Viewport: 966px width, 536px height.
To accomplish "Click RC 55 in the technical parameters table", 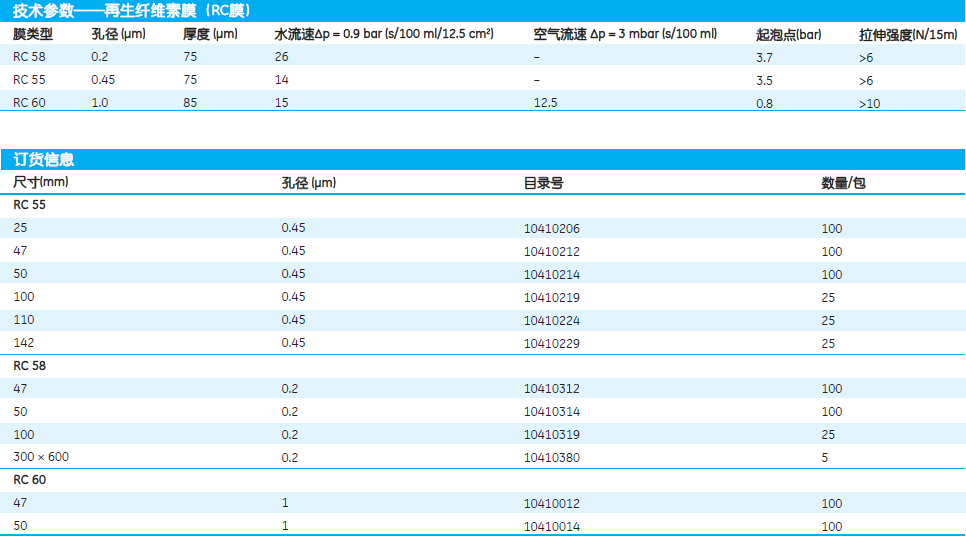I will [29, 79].
